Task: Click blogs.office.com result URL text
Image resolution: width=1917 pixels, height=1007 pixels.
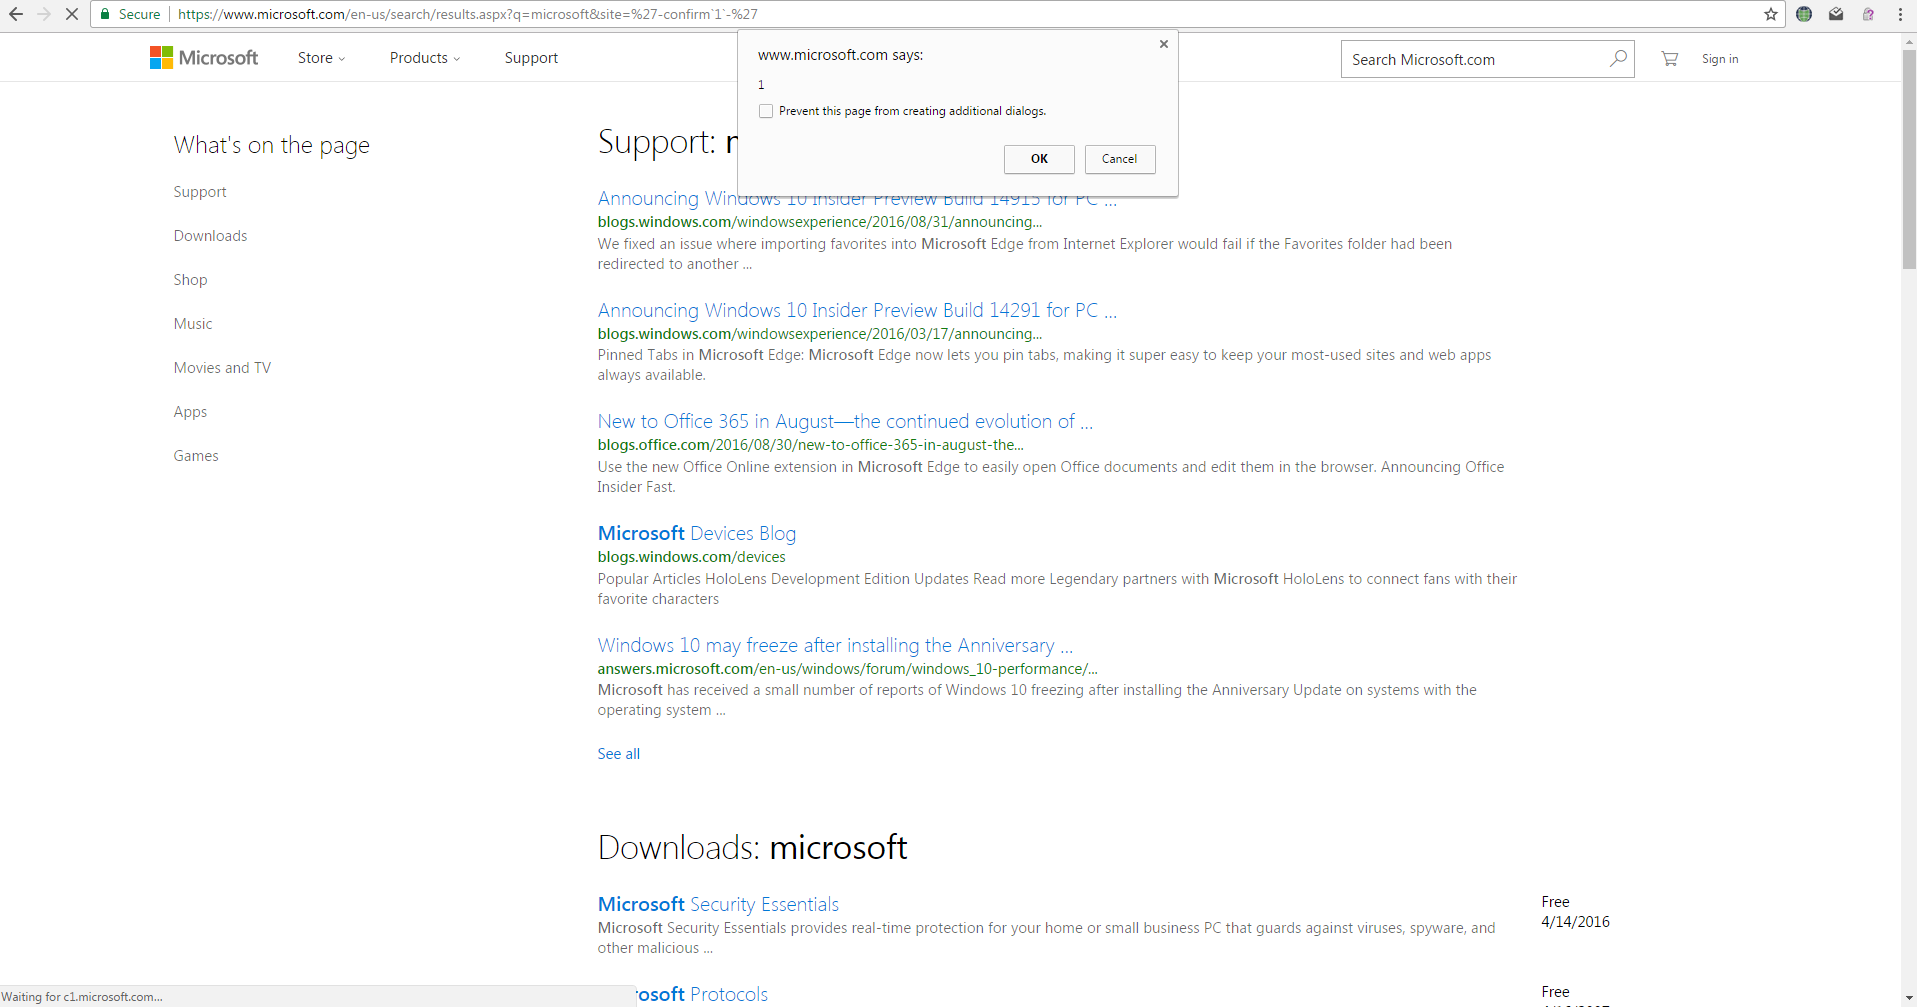Action: point(810,445)
